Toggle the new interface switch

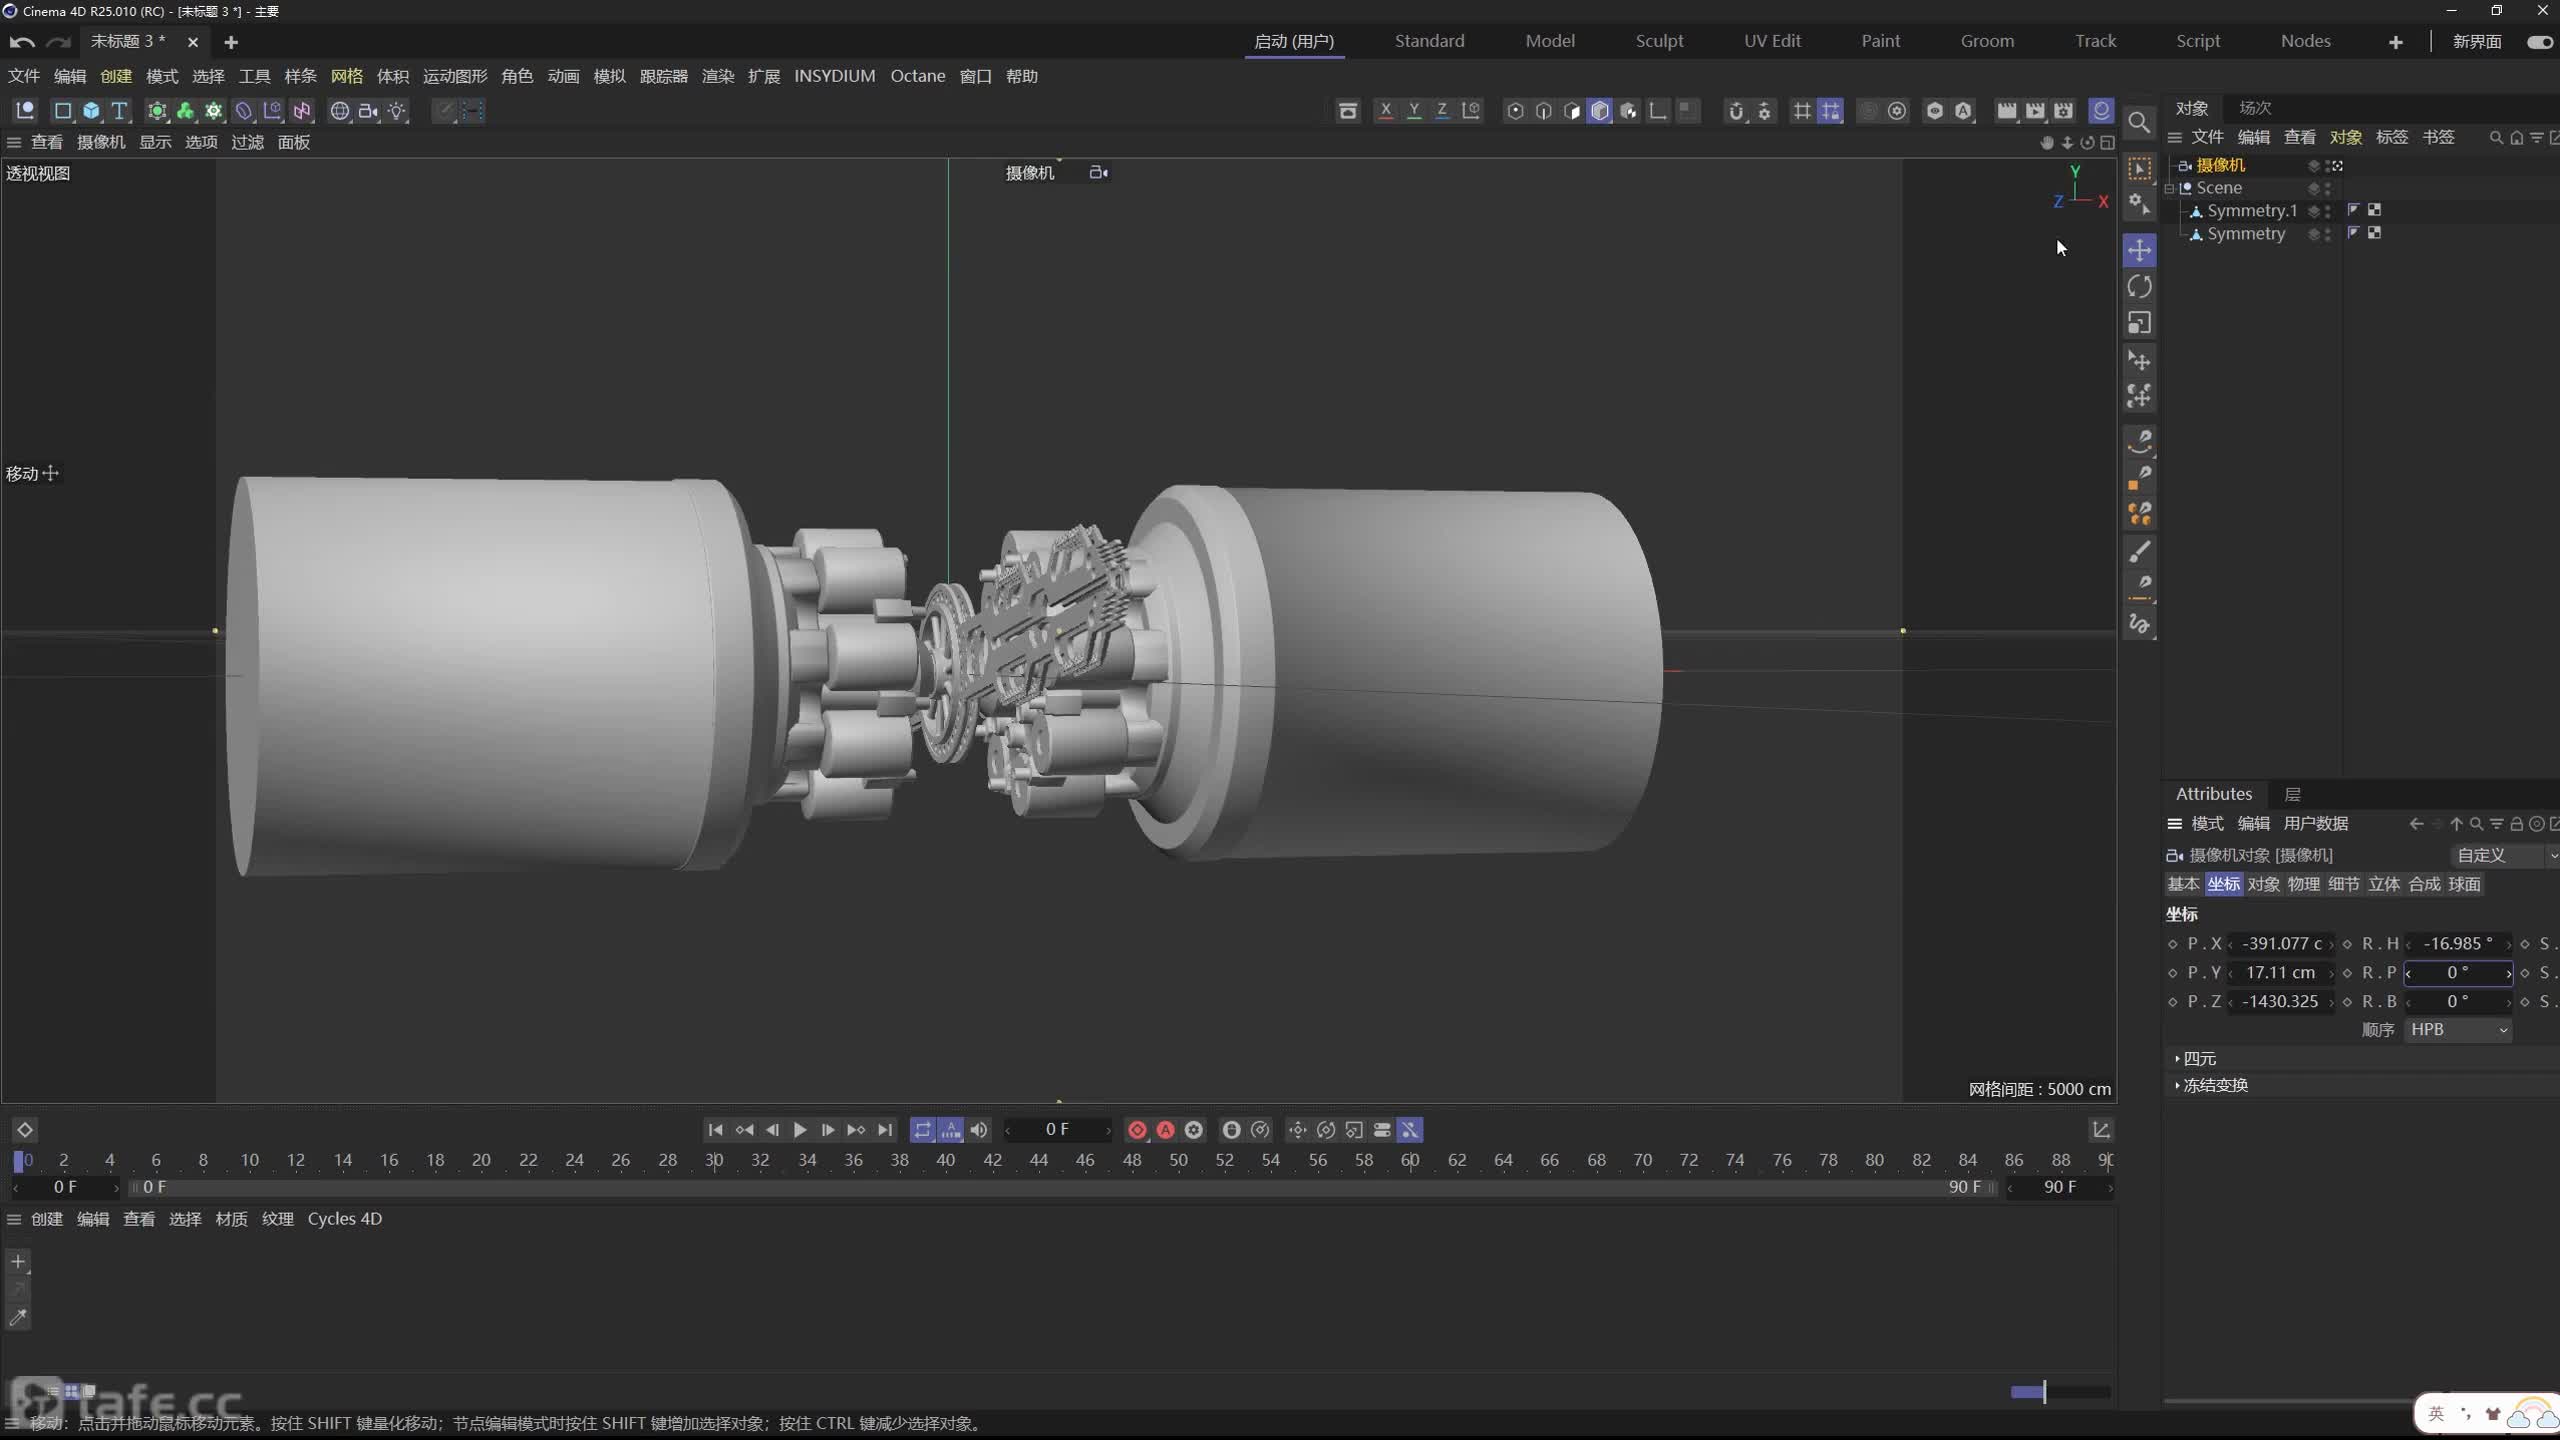click(x=2539, y=42)
